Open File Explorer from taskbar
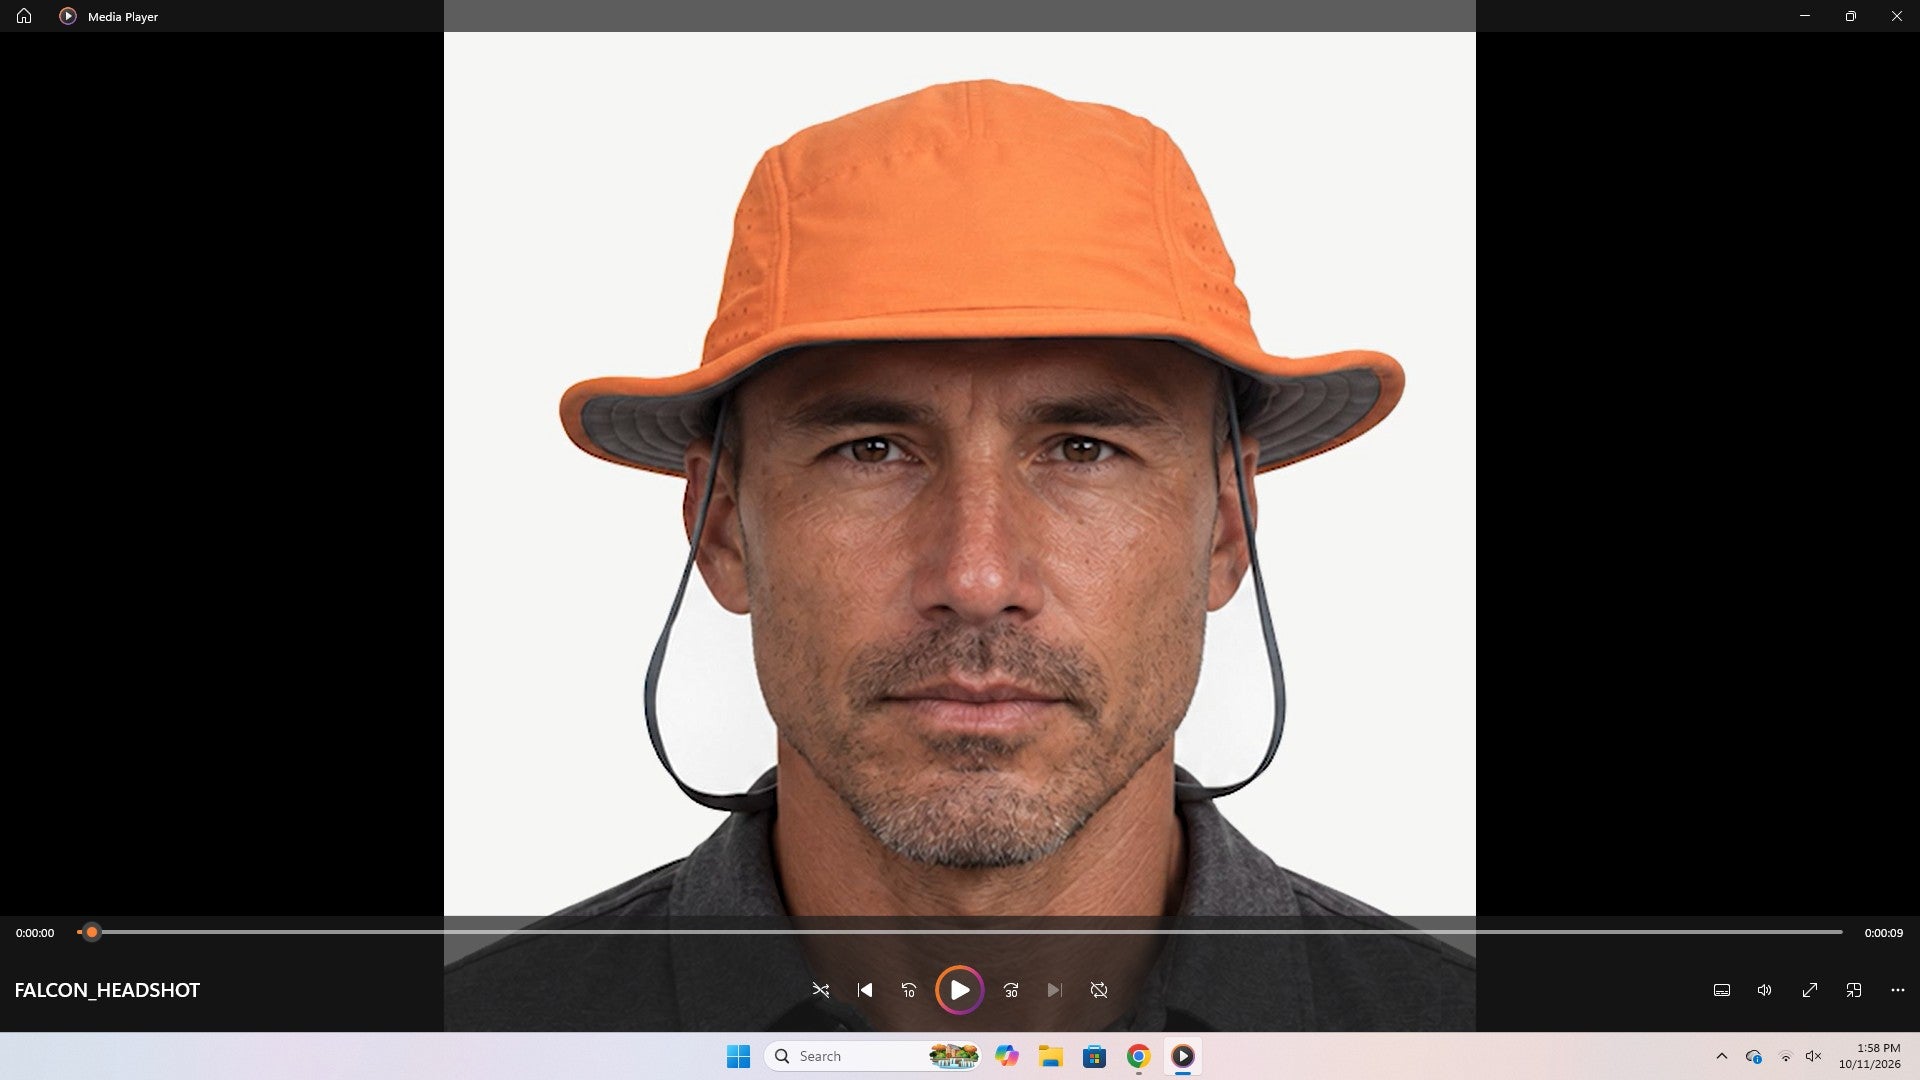Image resolution: width=1920 pixels, height=1080 pixels. tap(1050, 1056)
